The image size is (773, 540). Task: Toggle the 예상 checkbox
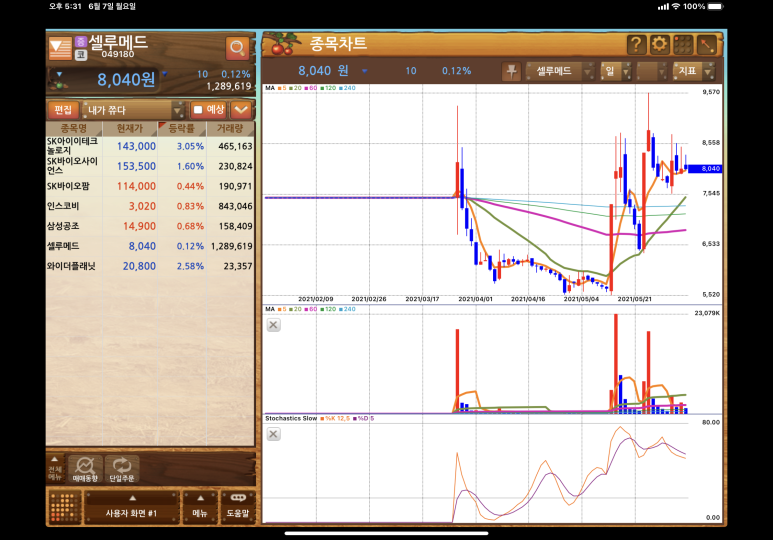click(198, 109)
